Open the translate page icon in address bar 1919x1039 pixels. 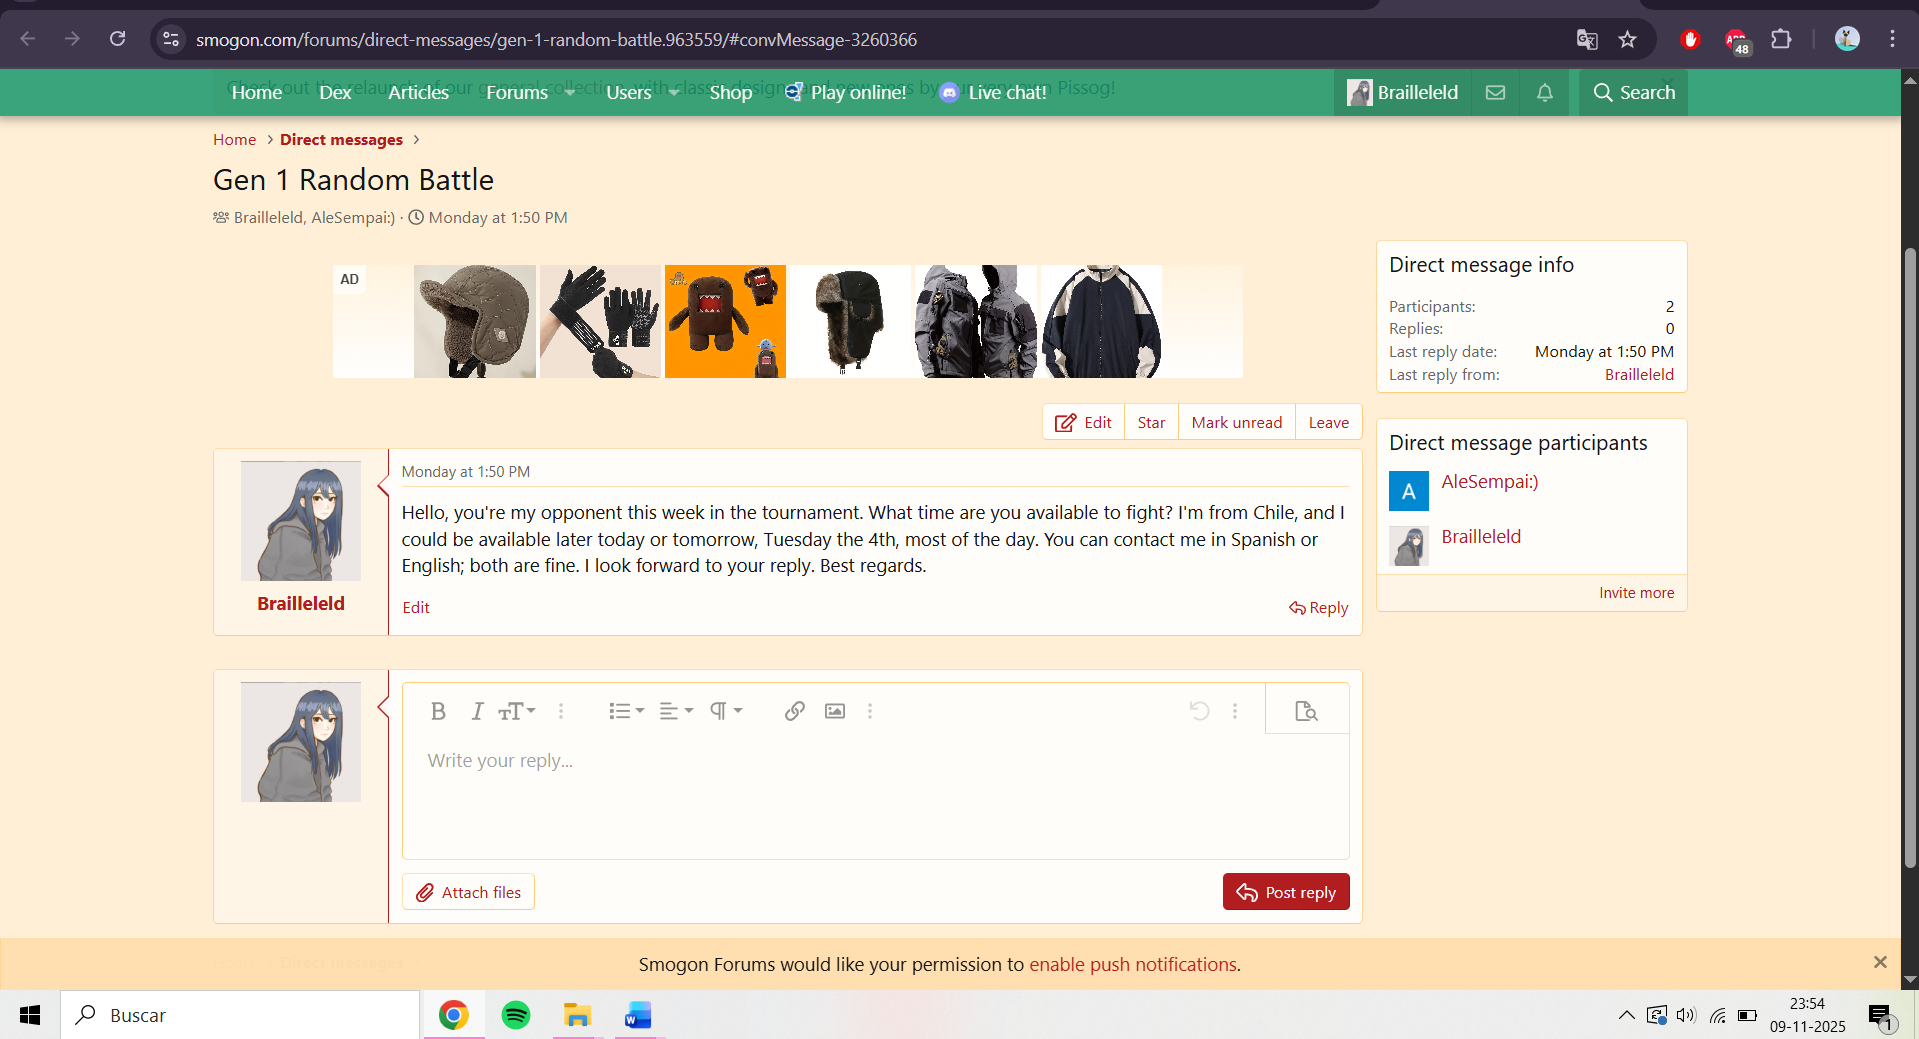coord(1587,39)
